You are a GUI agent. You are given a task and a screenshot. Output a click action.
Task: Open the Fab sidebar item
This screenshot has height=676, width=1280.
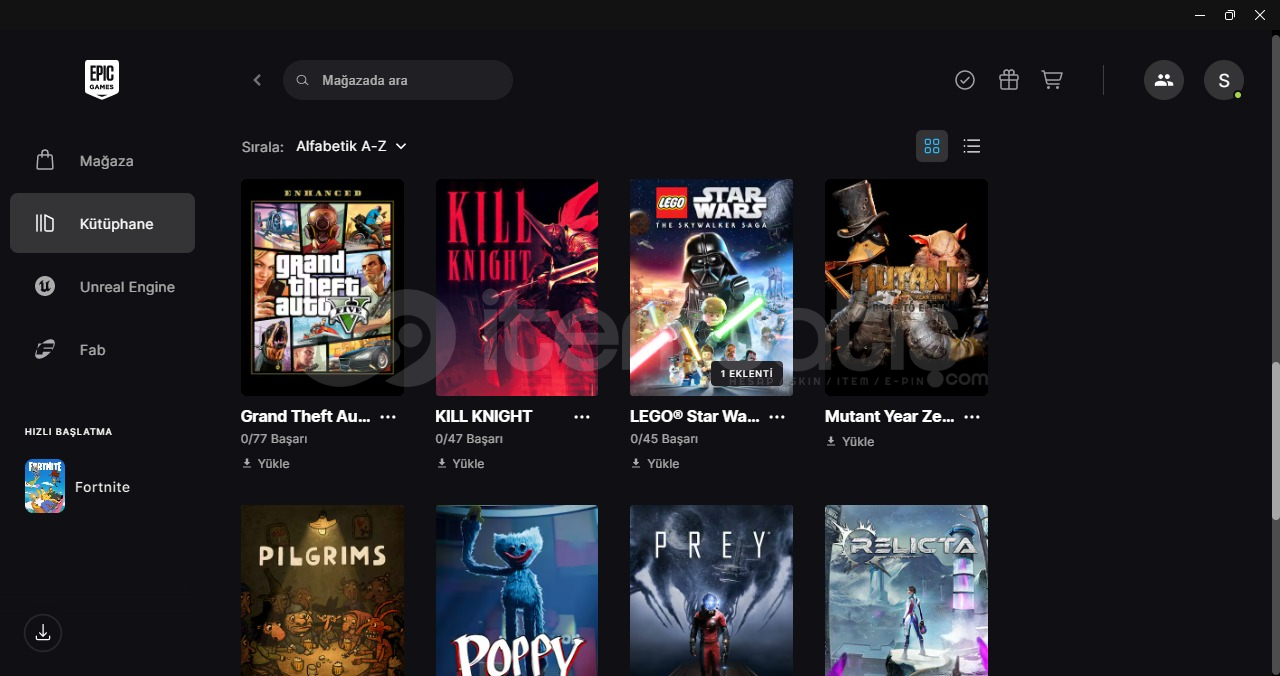[x=102, y=349]
